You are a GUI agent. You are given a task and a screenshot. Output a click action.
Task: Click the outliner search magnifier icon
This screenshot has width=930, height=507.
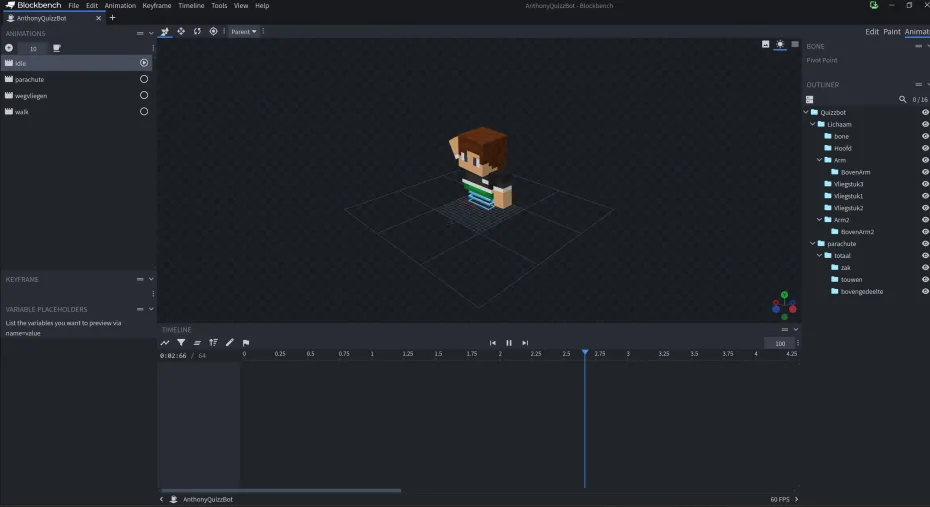[903, 100]
